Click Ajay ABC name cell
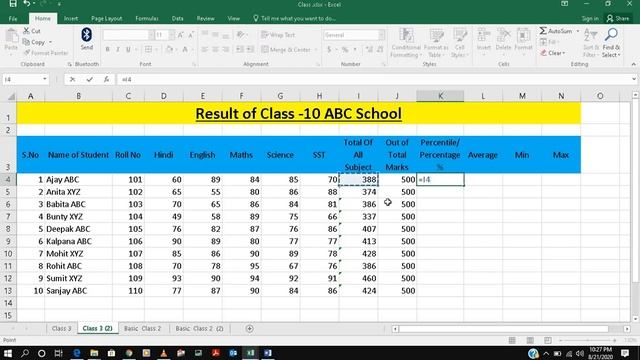The width and height of the screenshot is (640, 360). (x=78, y=180)
